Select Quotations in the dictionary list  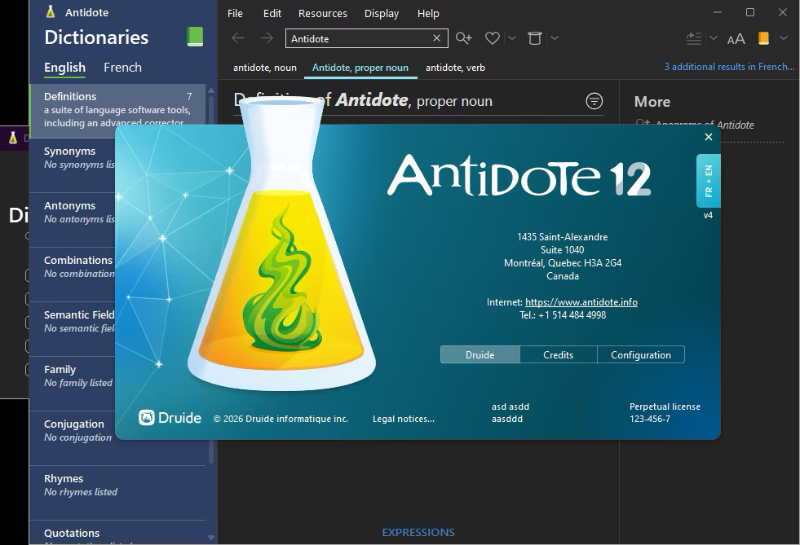(118, 533)
